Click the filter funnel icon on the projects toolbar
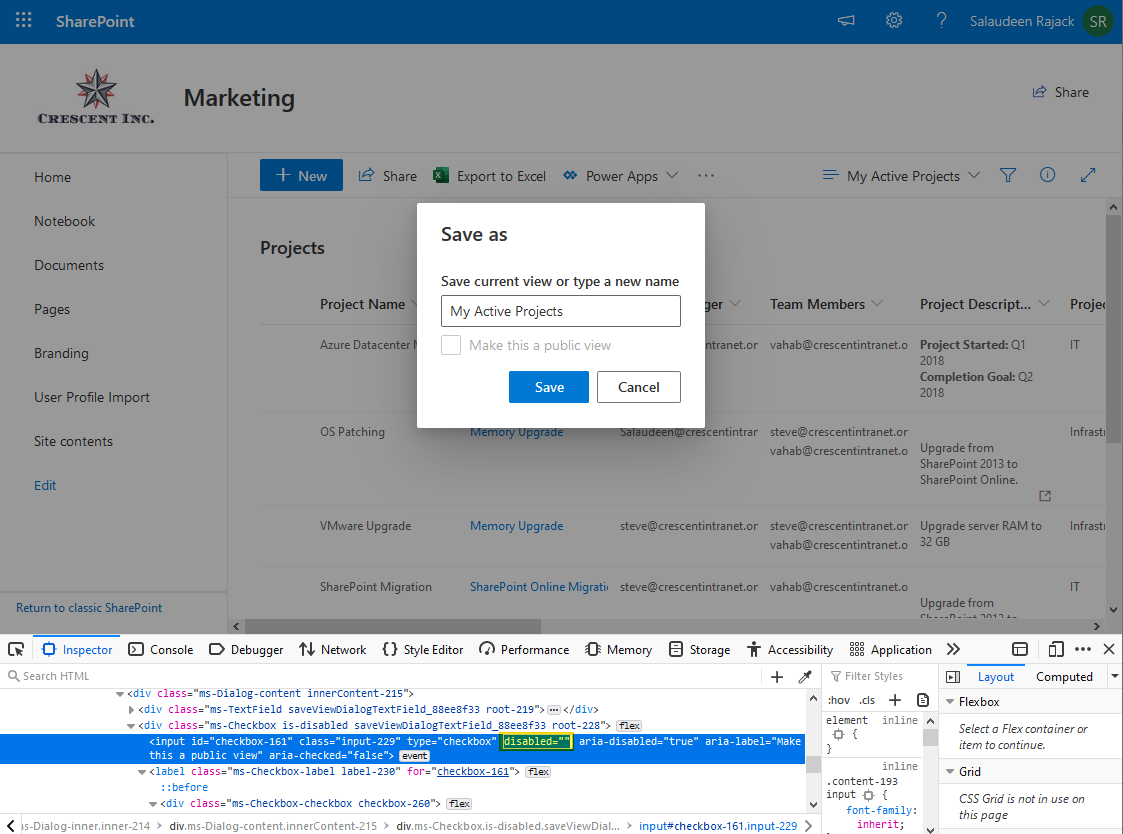The width and height of the screenshot is (1123, 834). coord(1008,175)
